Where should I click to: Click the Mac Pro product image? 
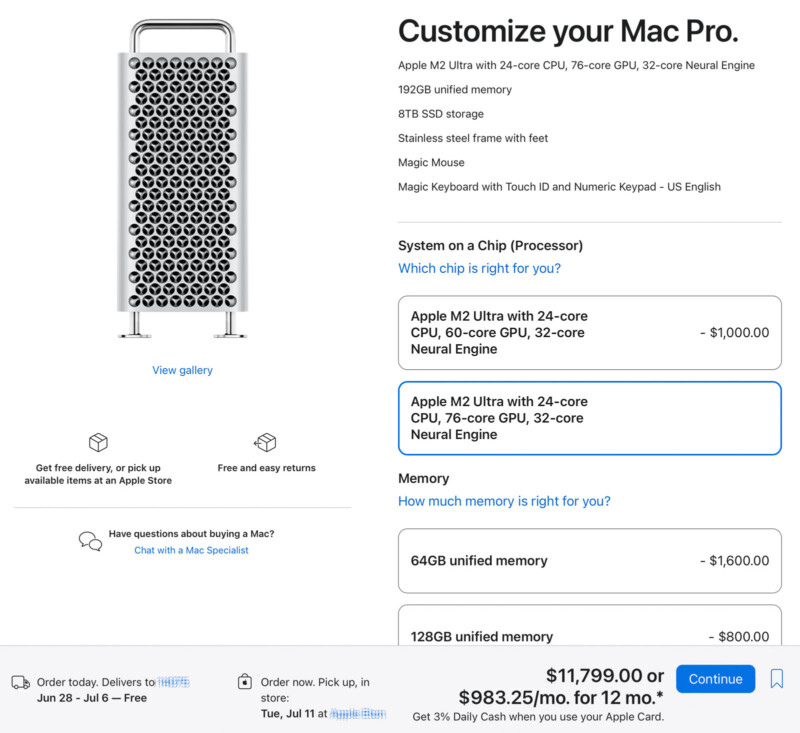[x=183, y=179]
